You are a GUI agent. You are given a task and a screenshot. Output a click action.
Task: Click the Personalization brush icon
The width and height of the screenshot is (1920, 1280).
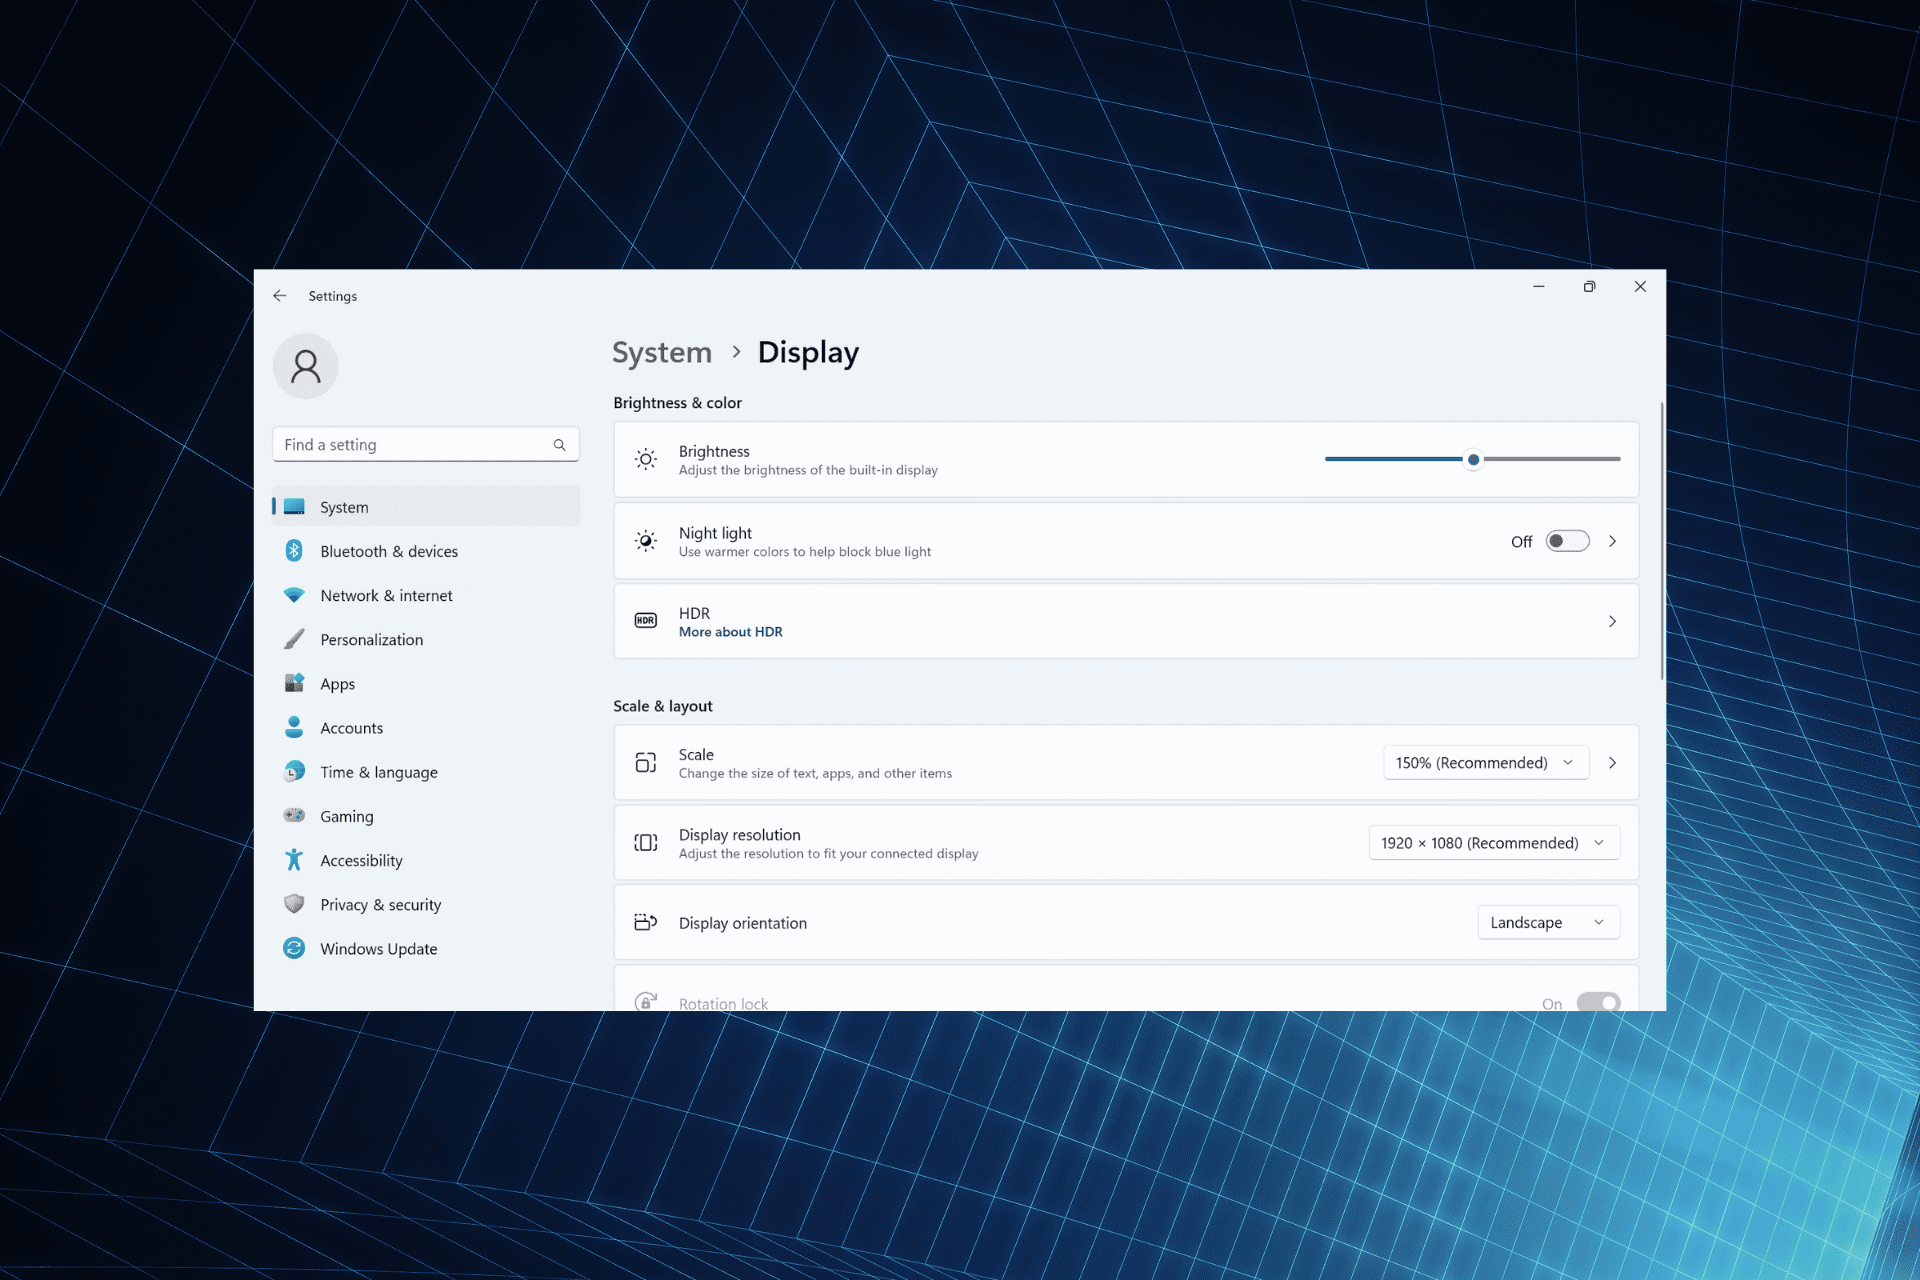[x=294, y=639]
